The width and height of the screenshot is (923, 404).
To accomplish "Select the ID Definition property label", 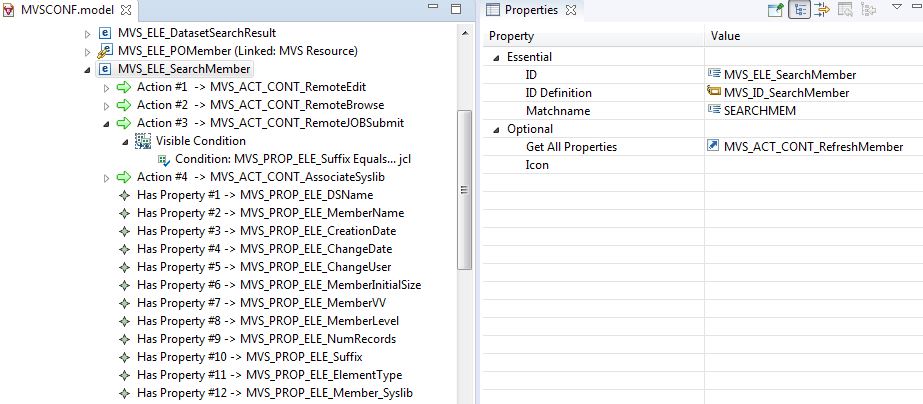I will click(x=559, y=93).
